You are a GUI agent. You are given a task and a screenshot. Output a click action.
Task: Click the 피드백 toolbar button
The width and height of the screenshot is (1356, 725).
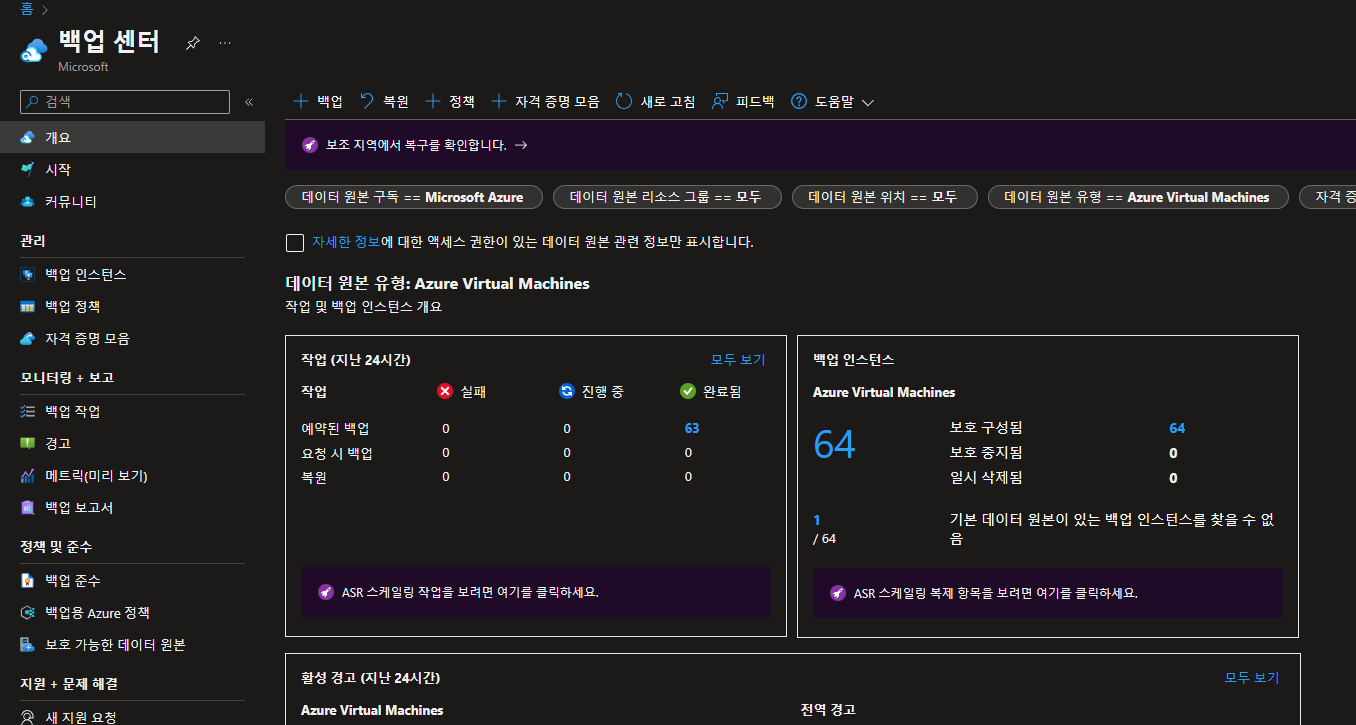pos(742,101)
